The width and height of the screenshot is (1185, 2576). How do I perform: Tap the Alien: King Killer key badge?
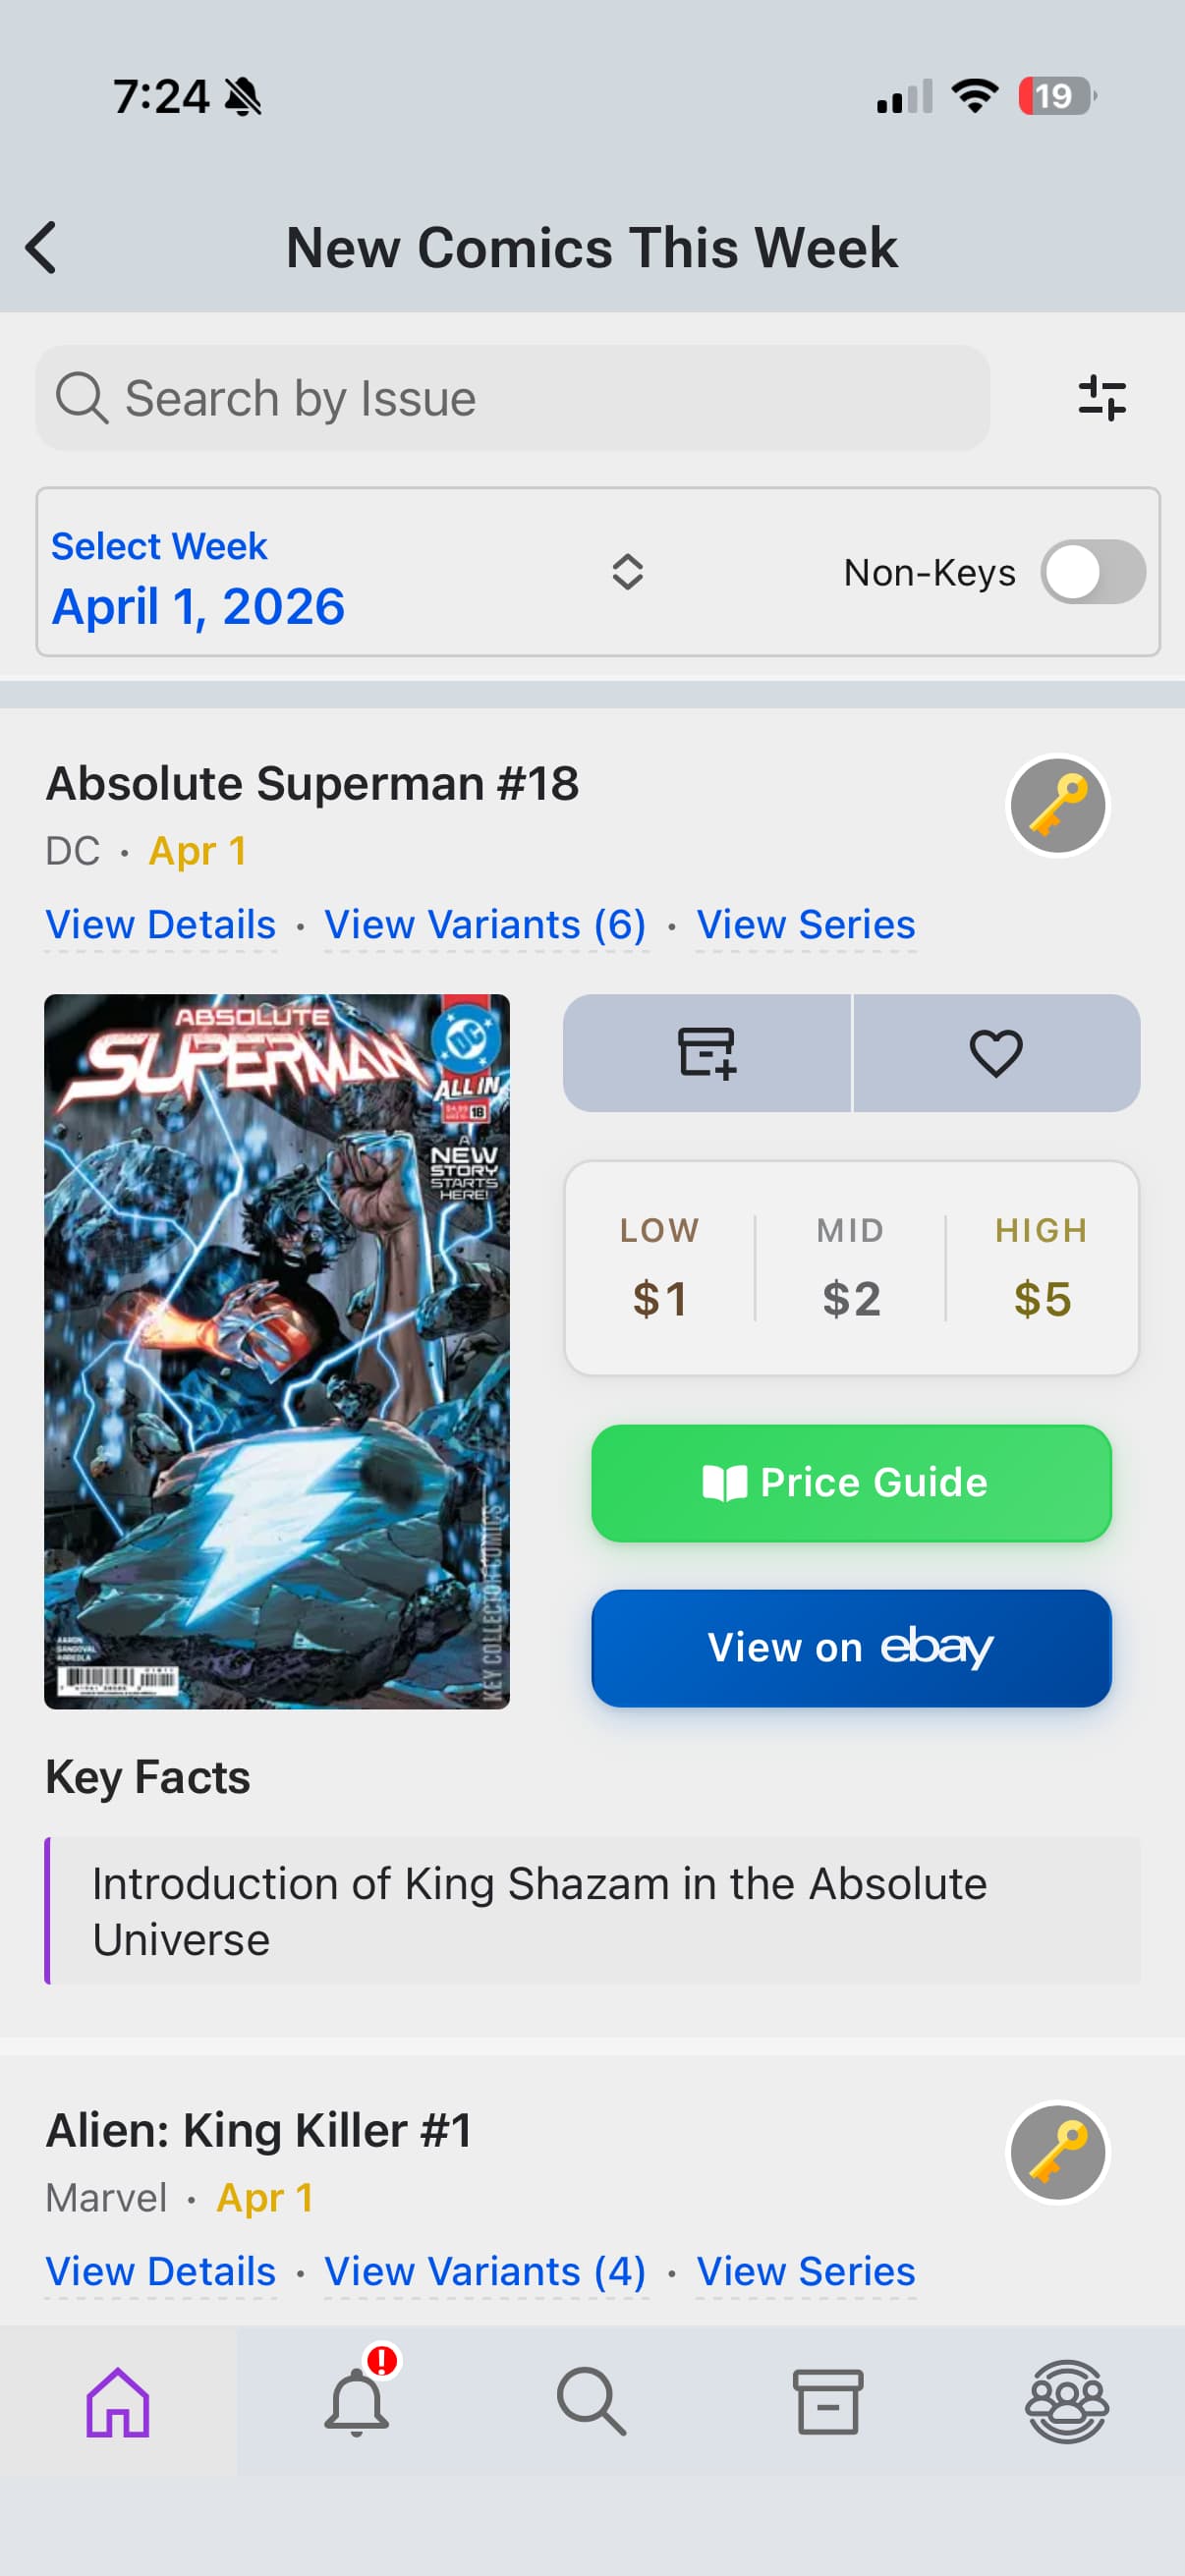[1057, 2152]
